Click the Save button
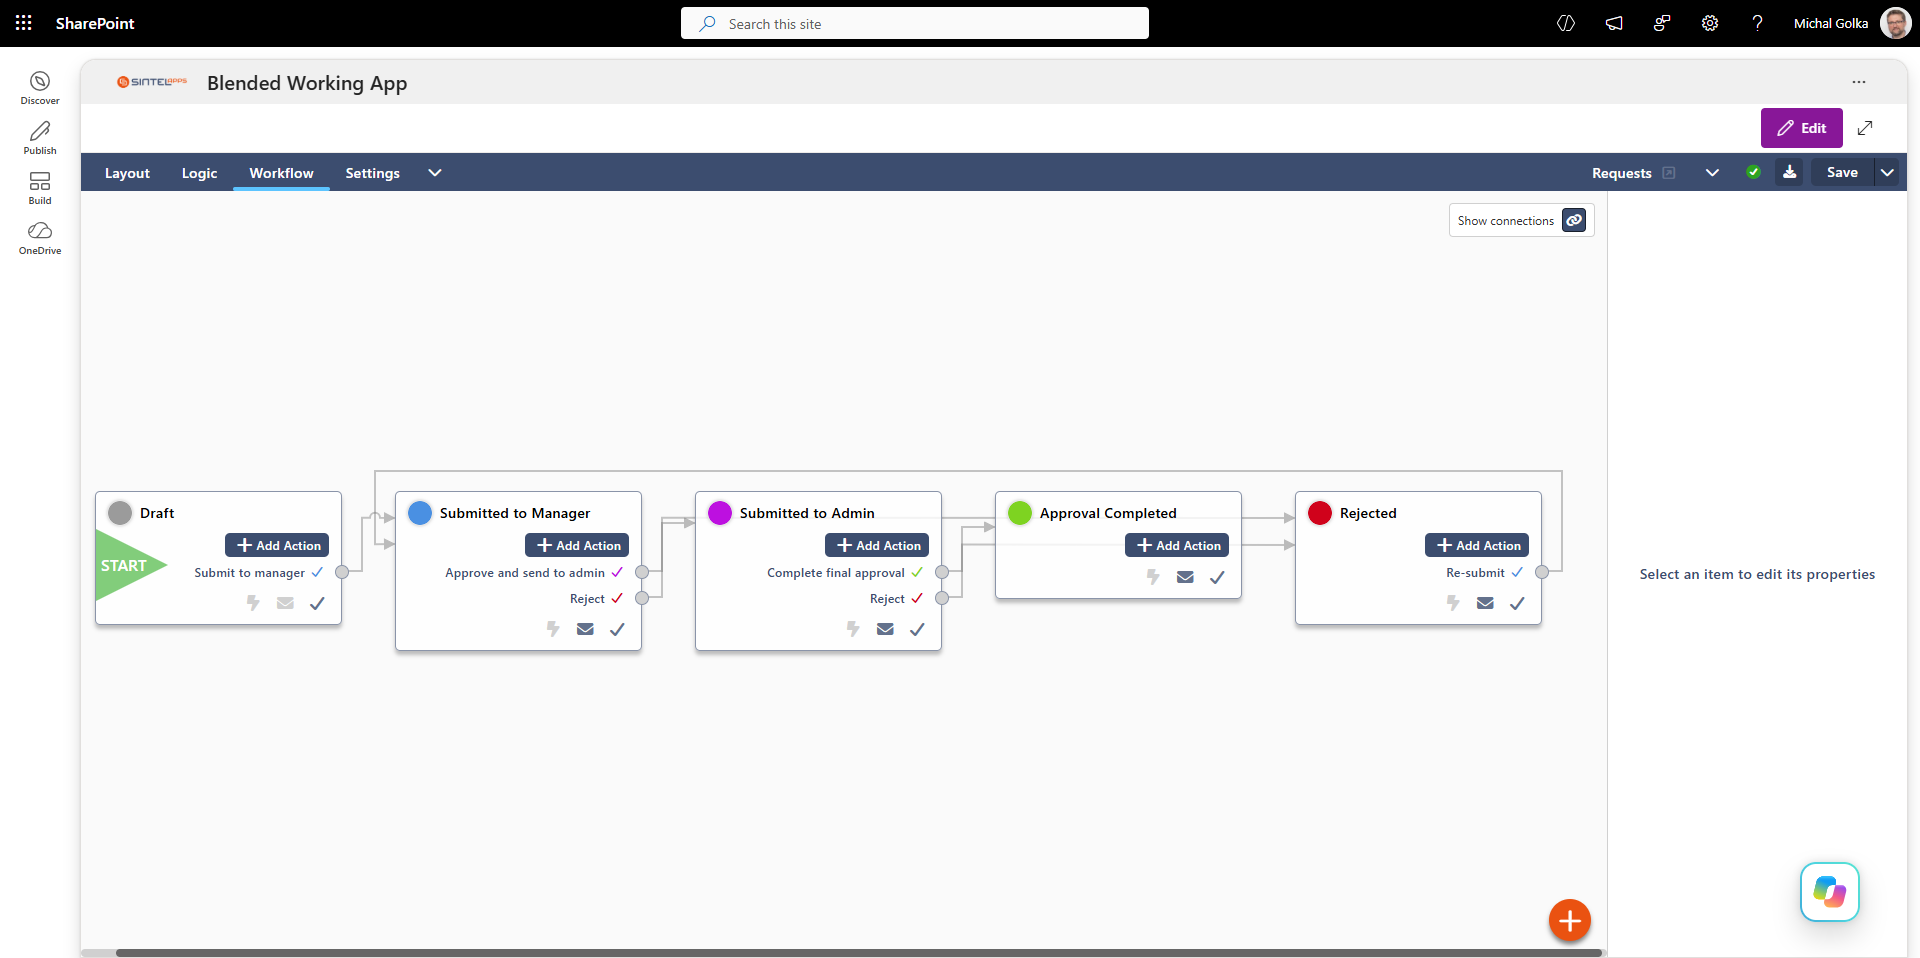 1842,172
